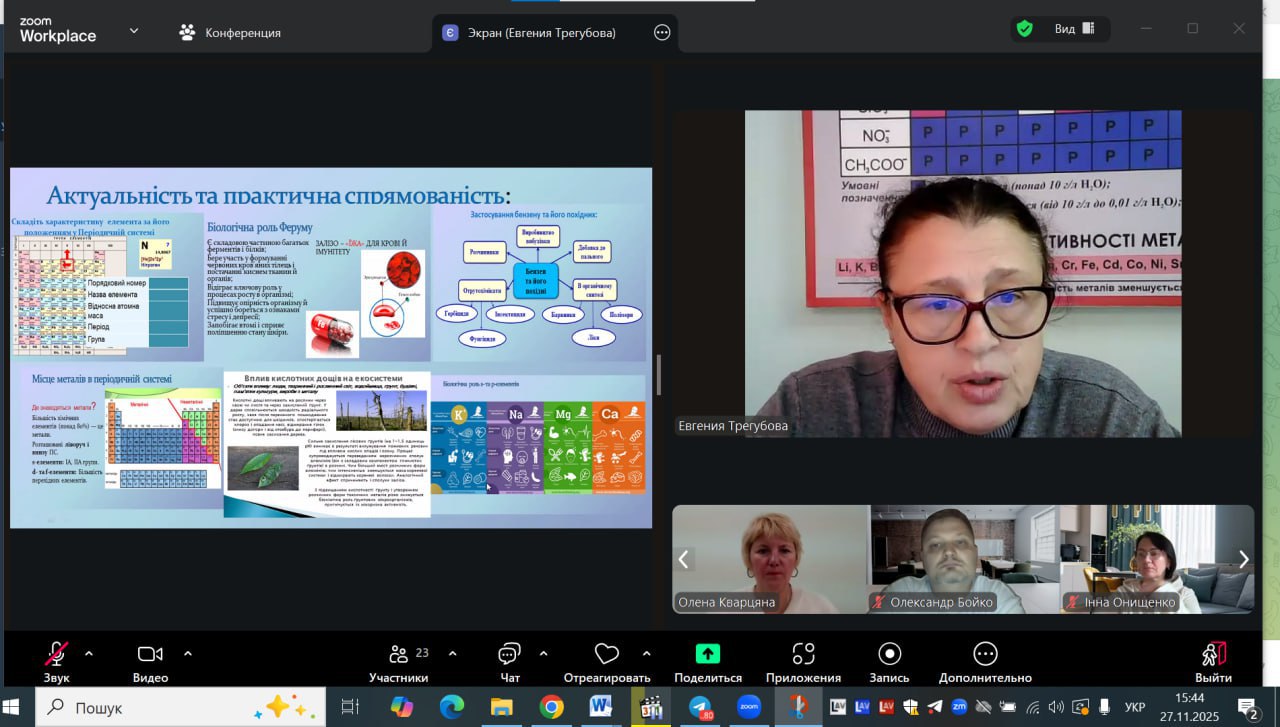The height and width of the screenshot is (727, 1280).
Task: Switch to the Конференция tab
Action: click(x=230, y=32)
